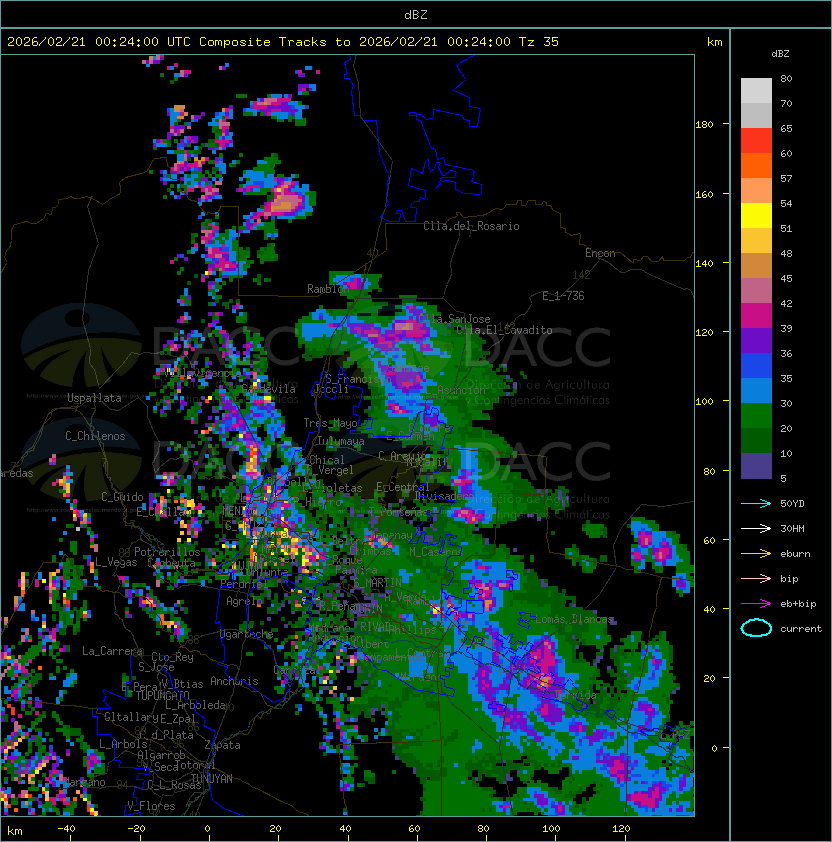This screenshot has height=842, width=832.
Task: Click the '120' km tick on the horizontal axis
Action: [x=621, y=829]
